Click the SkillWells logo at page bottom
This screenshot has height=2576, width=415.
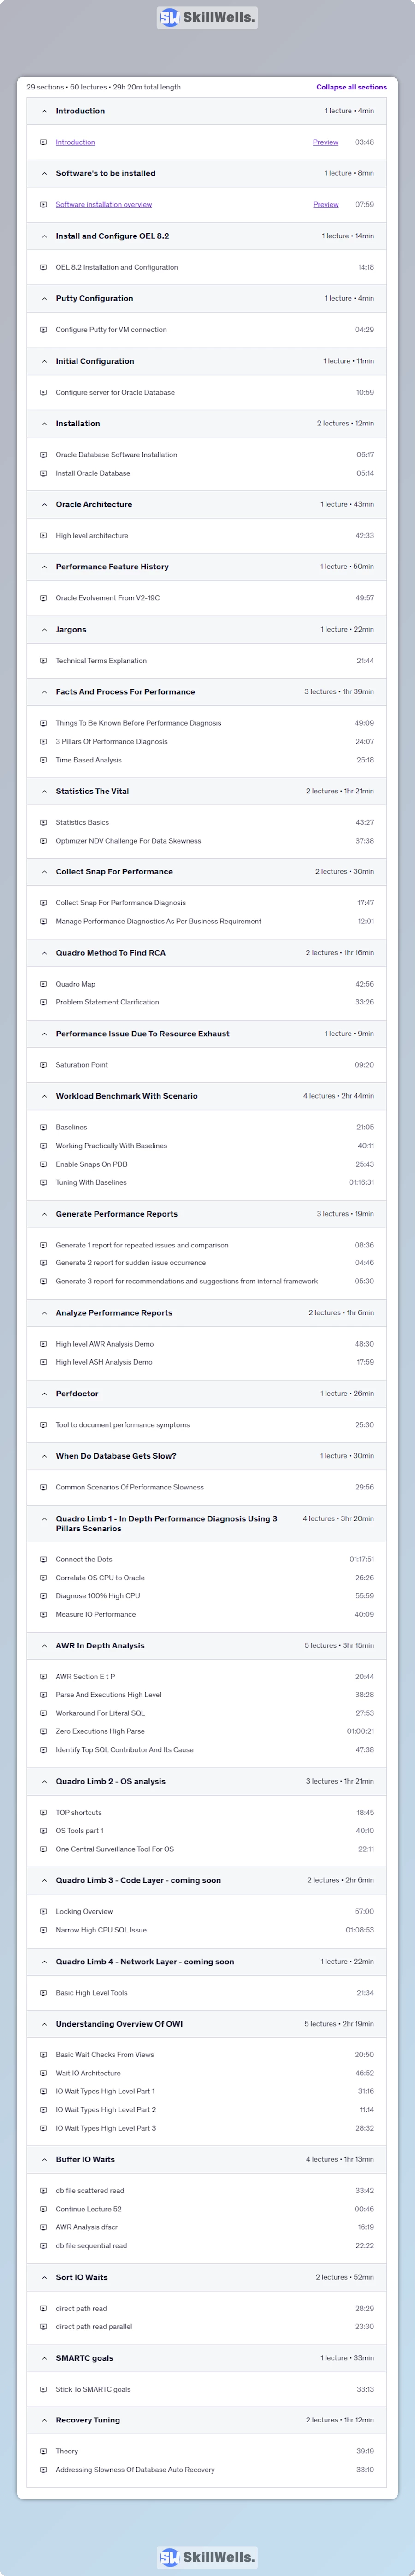point(207,2557)
